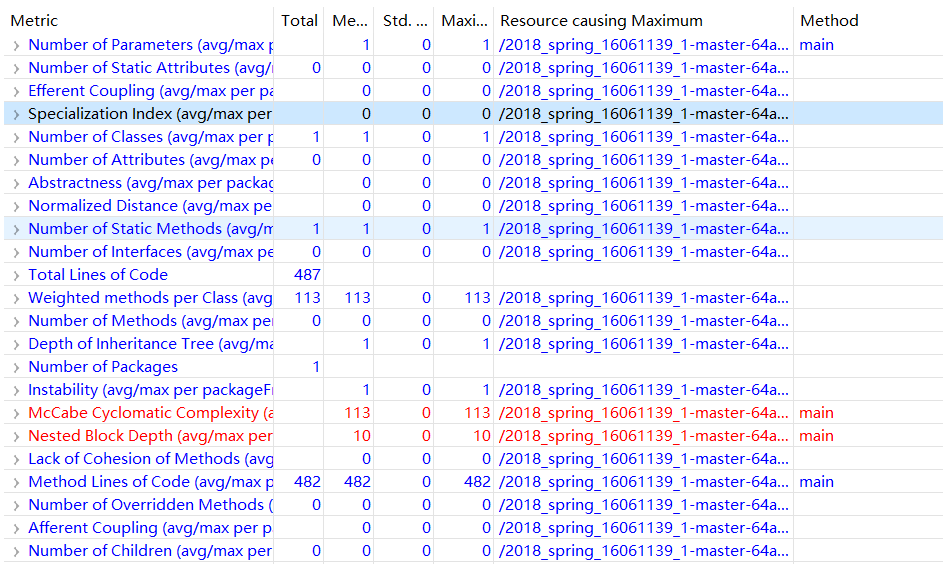Select the Weighted methods per Class row
The height and width of the screenshot is (564, 943).
click(x=149, y=298)
